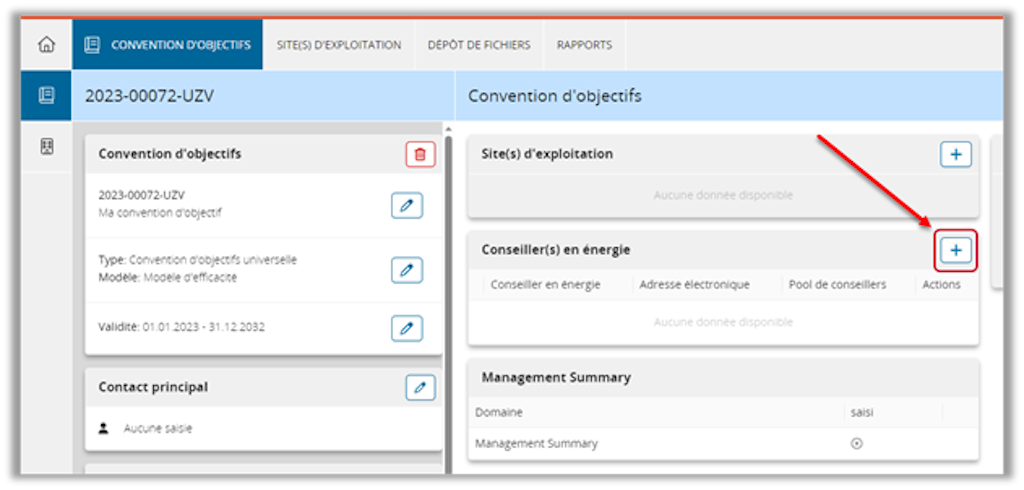1024x490 pixels.
Task: Sort by Pool de conseillers column
Action: [837, 285]
